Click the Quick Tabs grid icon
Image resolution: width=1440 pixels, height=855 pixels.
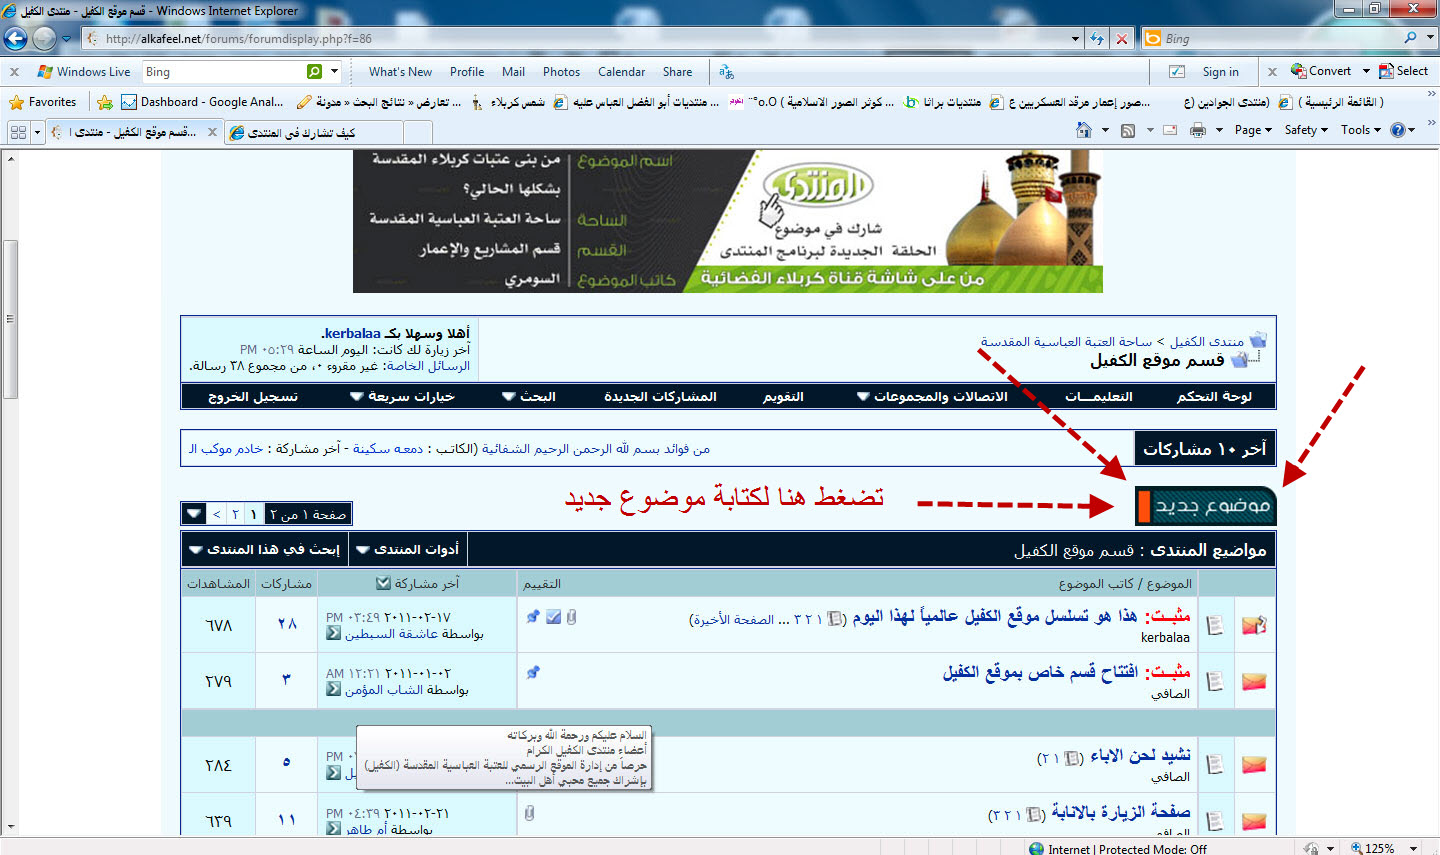(x=18, y=132)
